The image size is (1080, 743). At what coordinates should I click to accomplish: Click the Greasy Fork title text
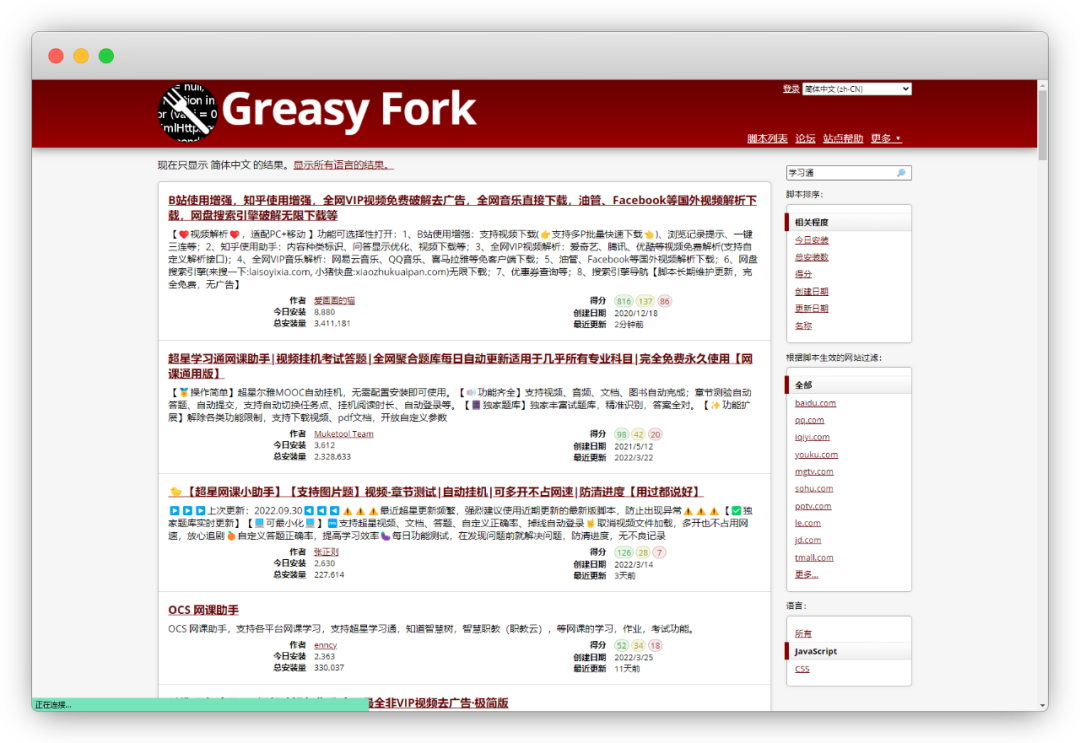tap(349, 109)
